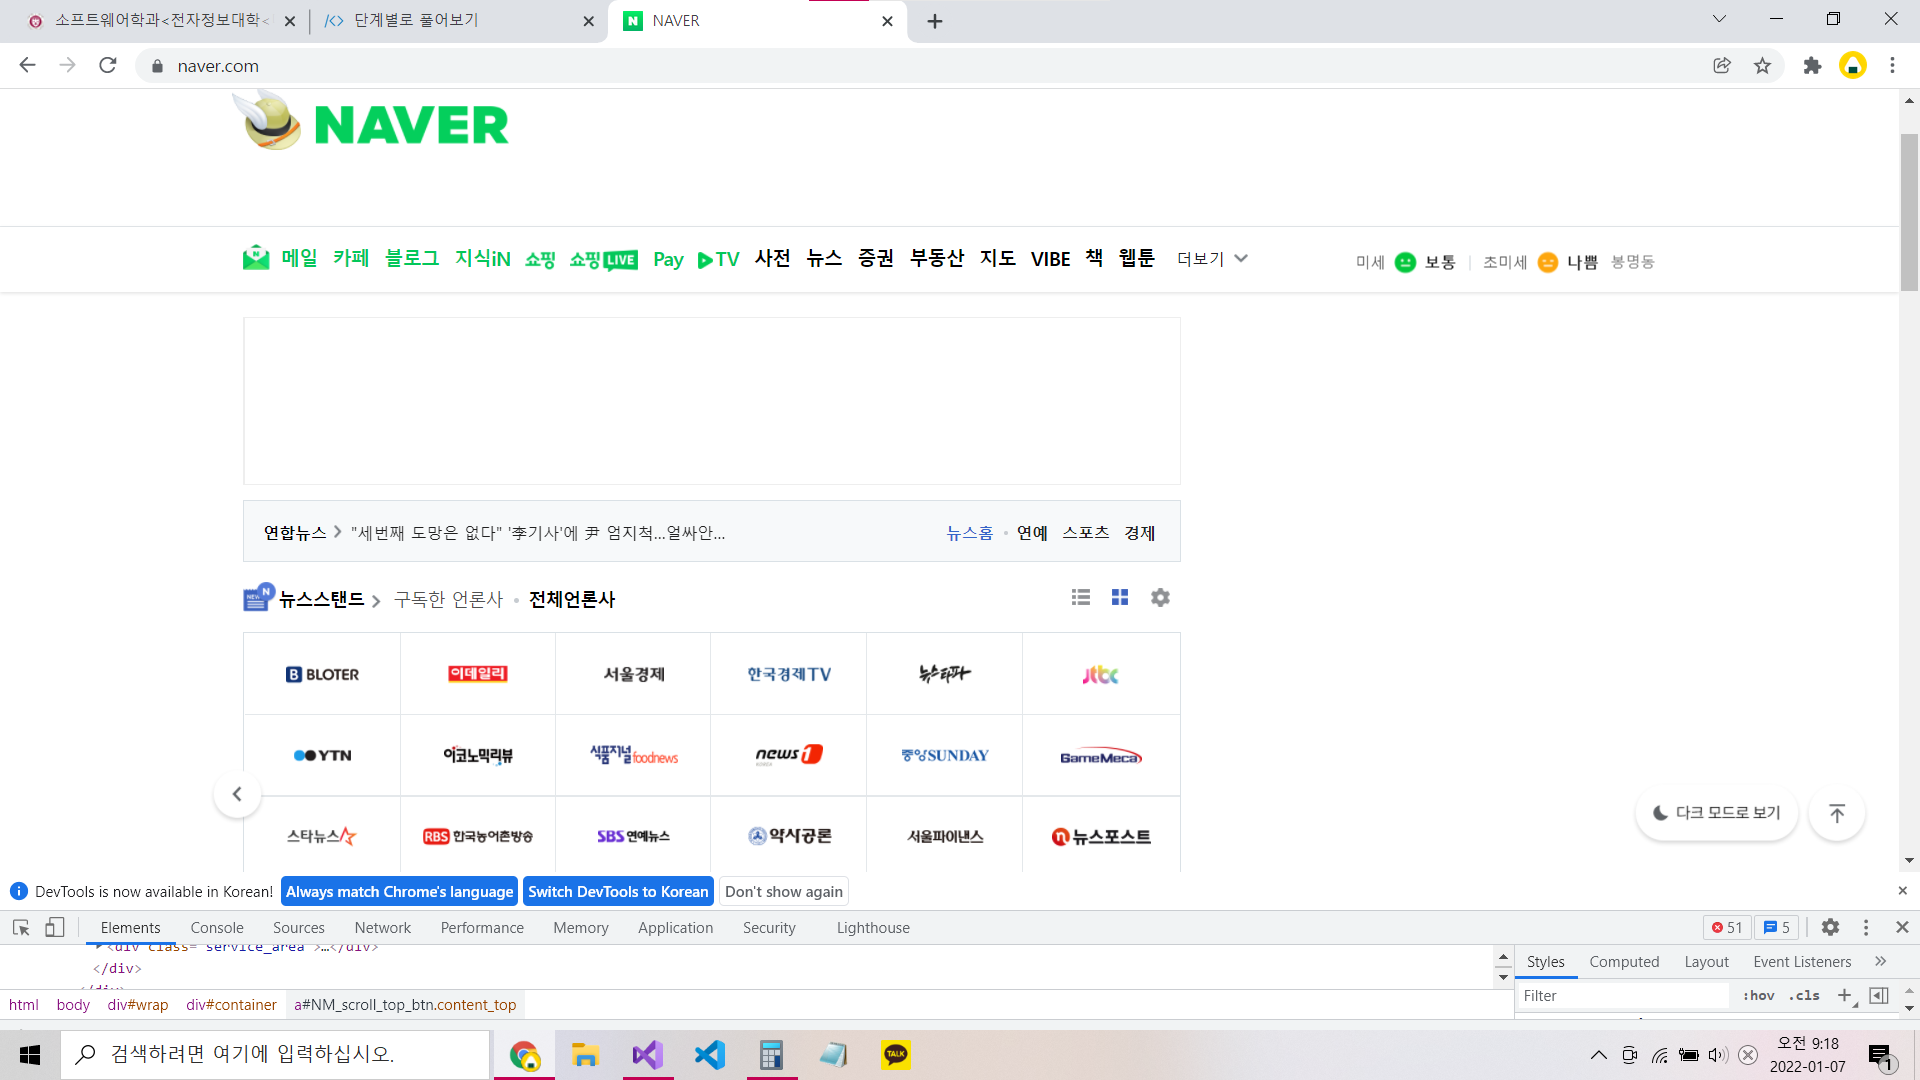
Task: Open the Network tab in DevTools
Action: (382, 927)
